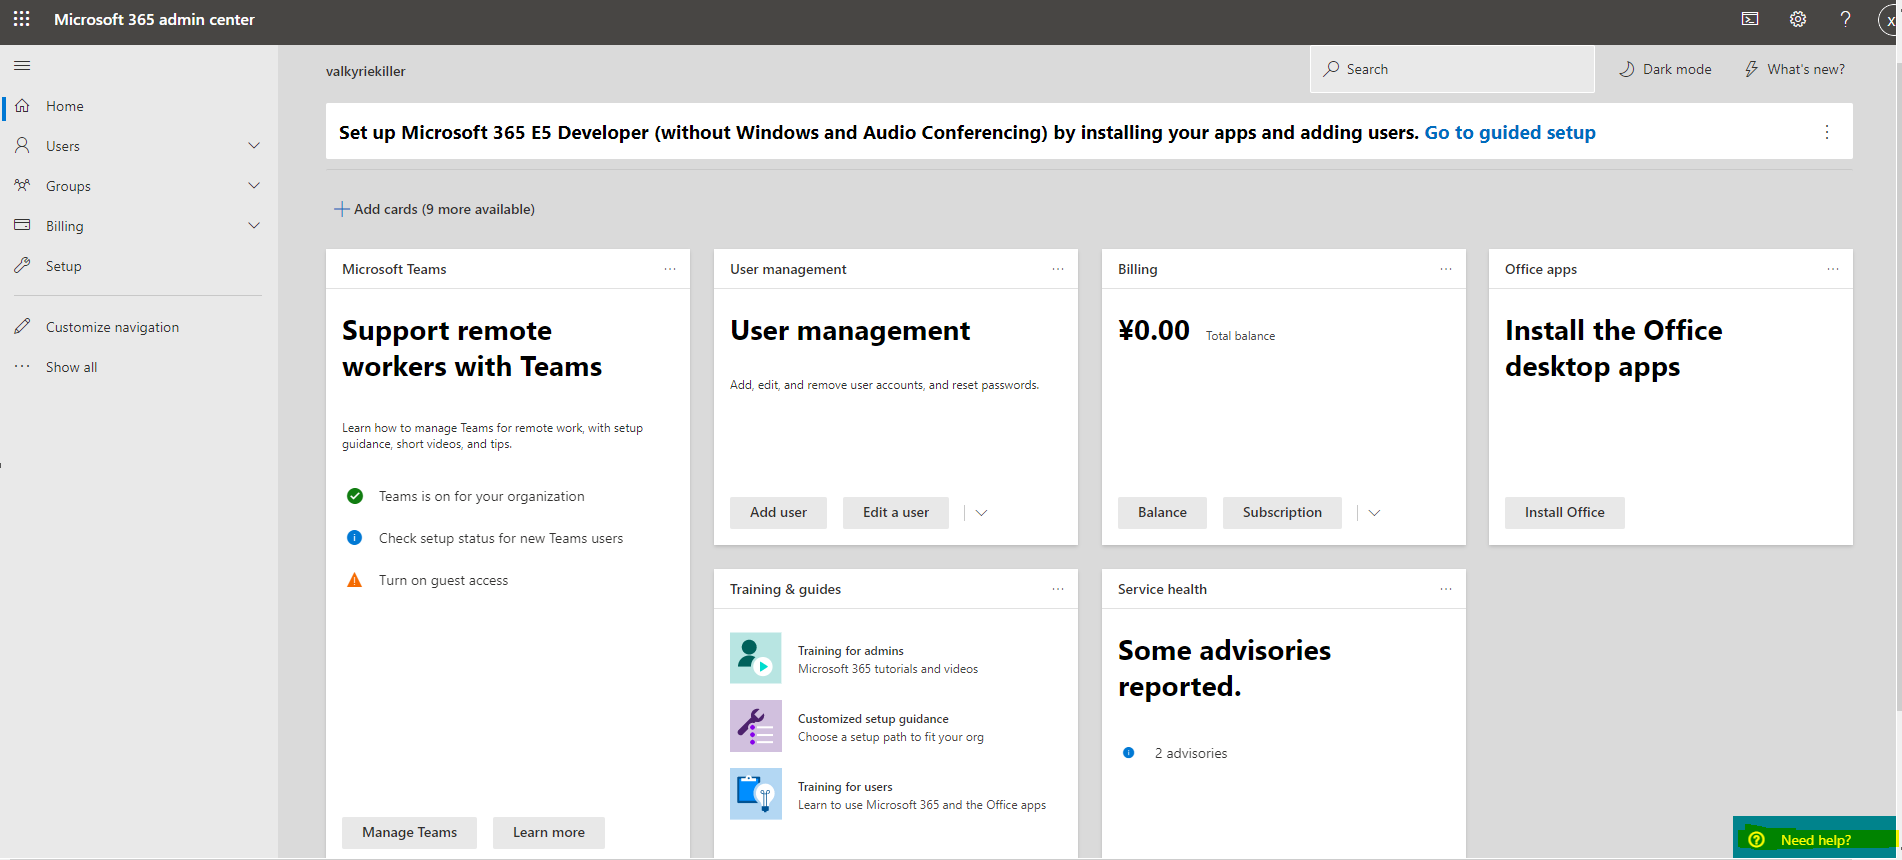
Task: Open Training for users link
Action: click(x=845, y=787)
